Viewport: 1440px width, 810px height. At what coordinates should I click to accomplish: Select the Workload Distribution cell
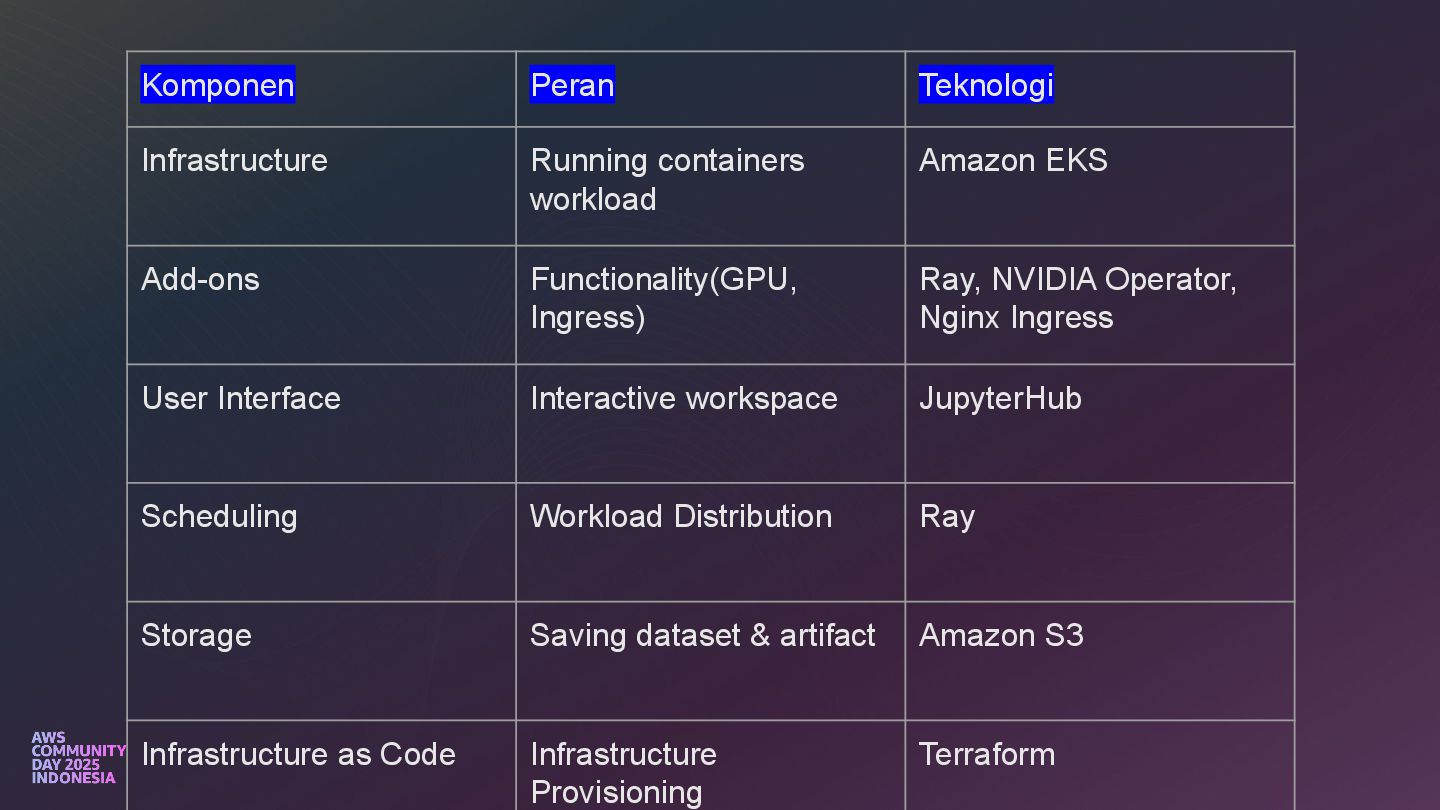[x=681, y=516]
